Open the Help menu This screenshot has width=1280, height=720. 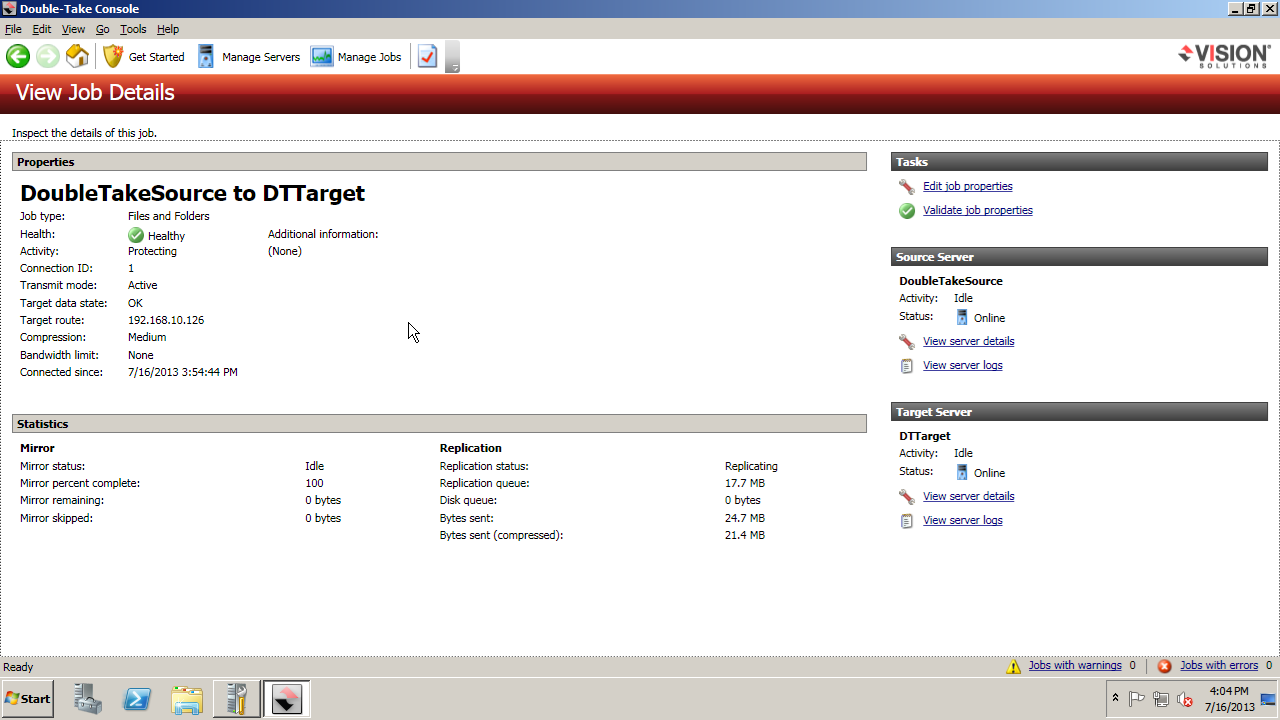(168, 29)
